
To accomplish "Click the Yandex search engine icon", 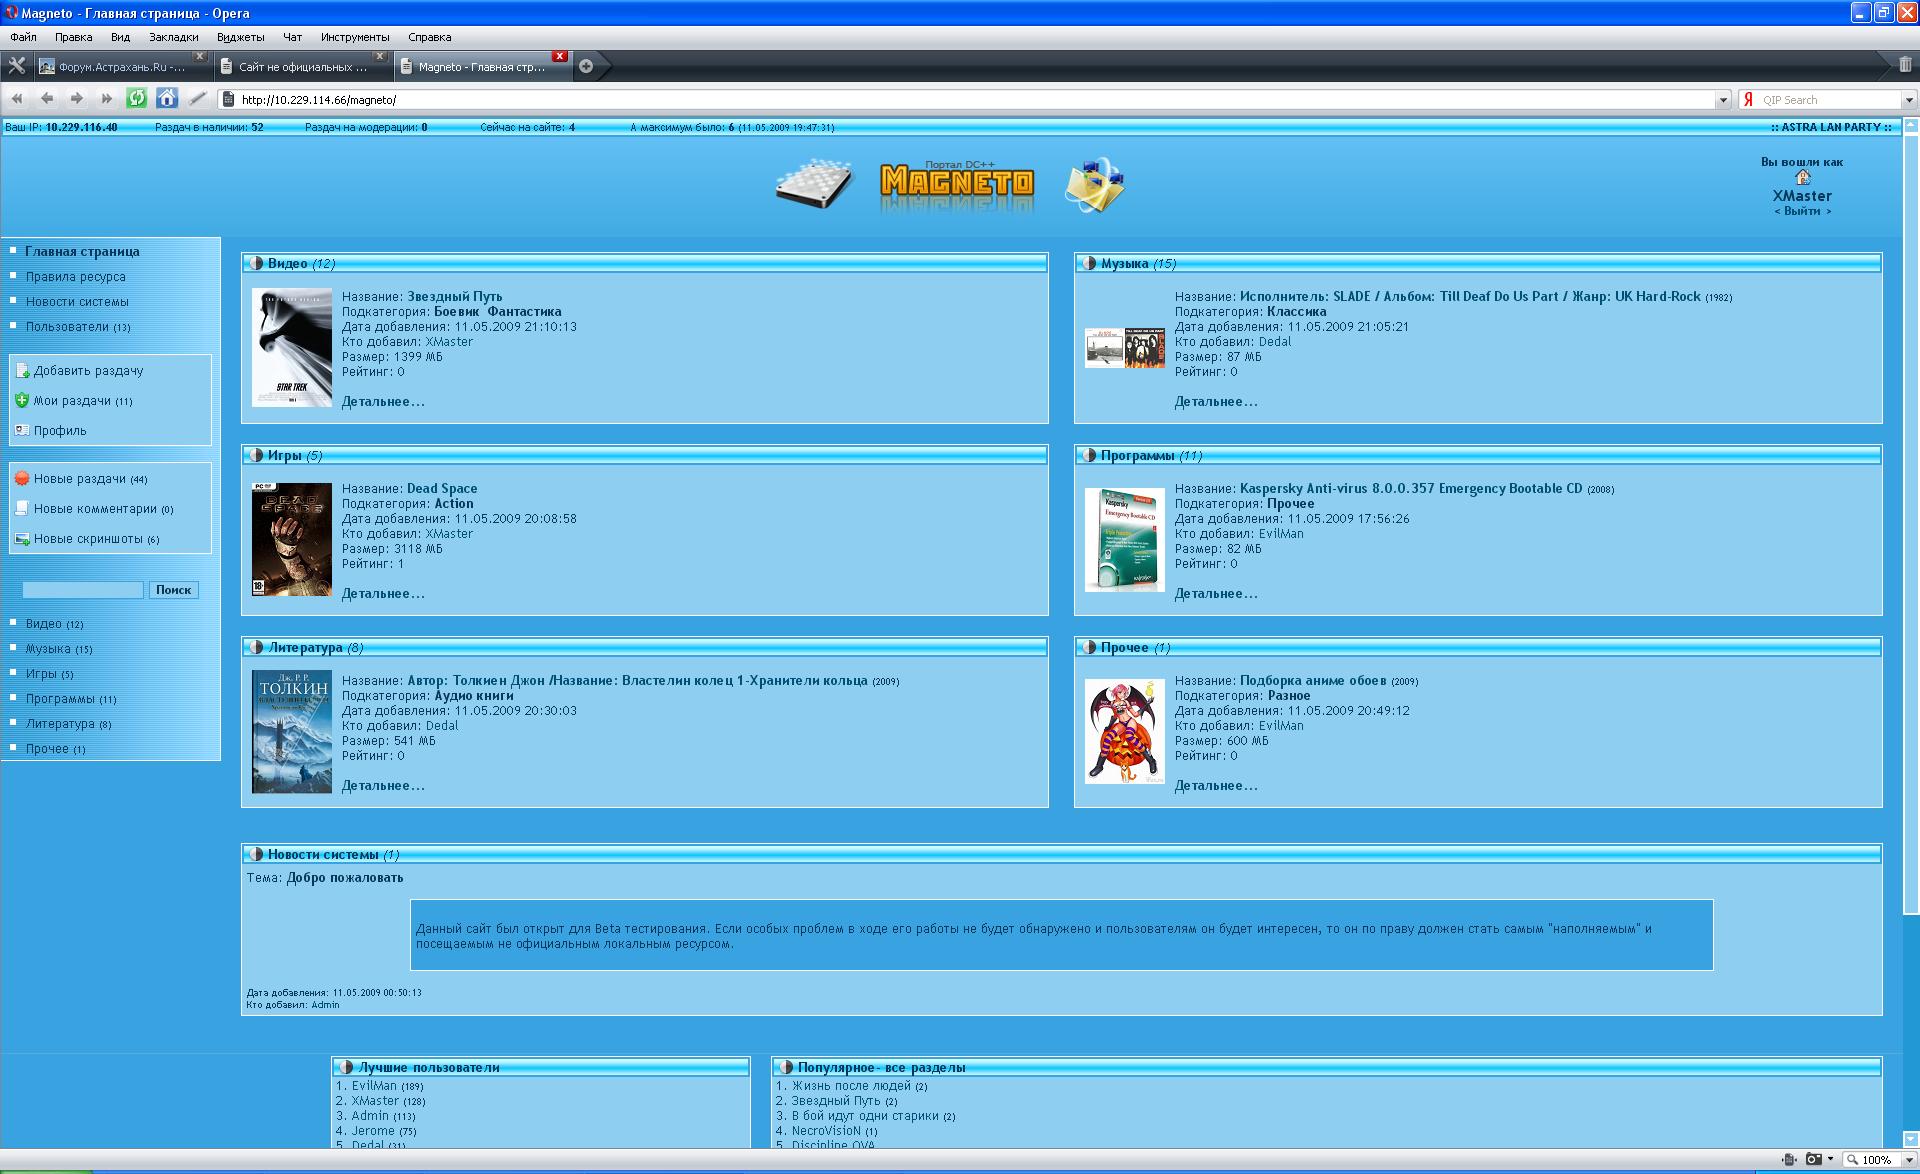I will 1749,100.
